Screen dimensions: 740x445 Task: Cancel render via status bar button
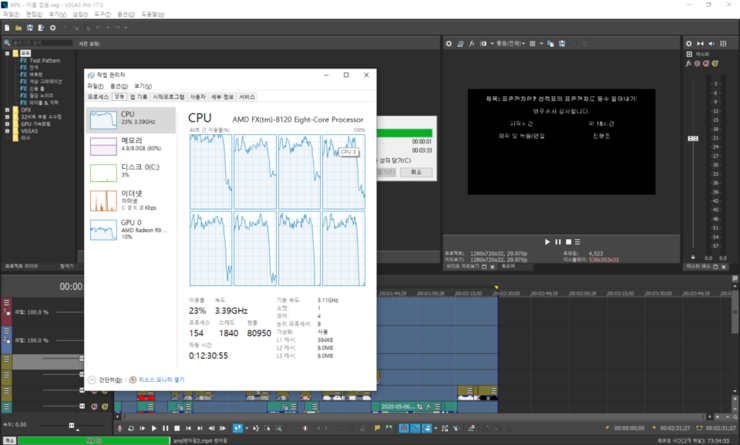coord(9,440)
